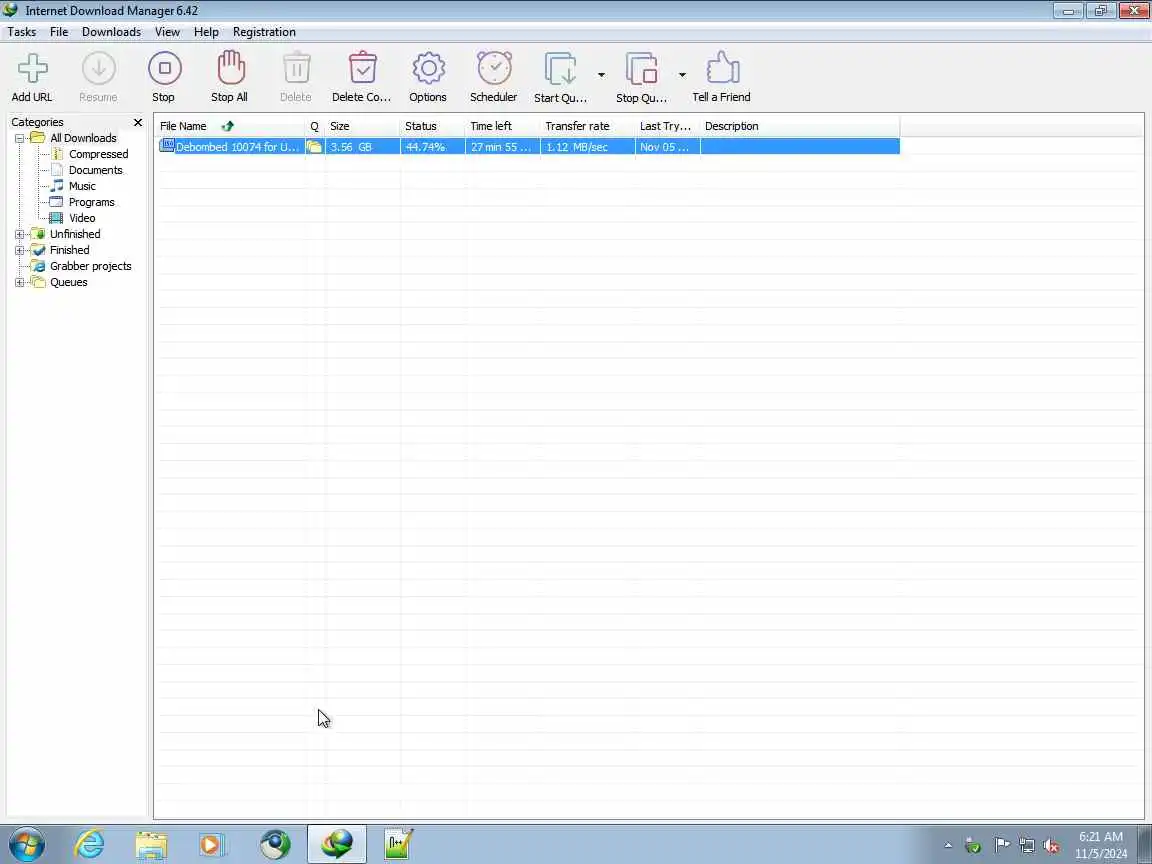Open Stop Queue dropdown arrow
Screen dimensions: 1152x864
pyautogui.click(x=682, y=75)
